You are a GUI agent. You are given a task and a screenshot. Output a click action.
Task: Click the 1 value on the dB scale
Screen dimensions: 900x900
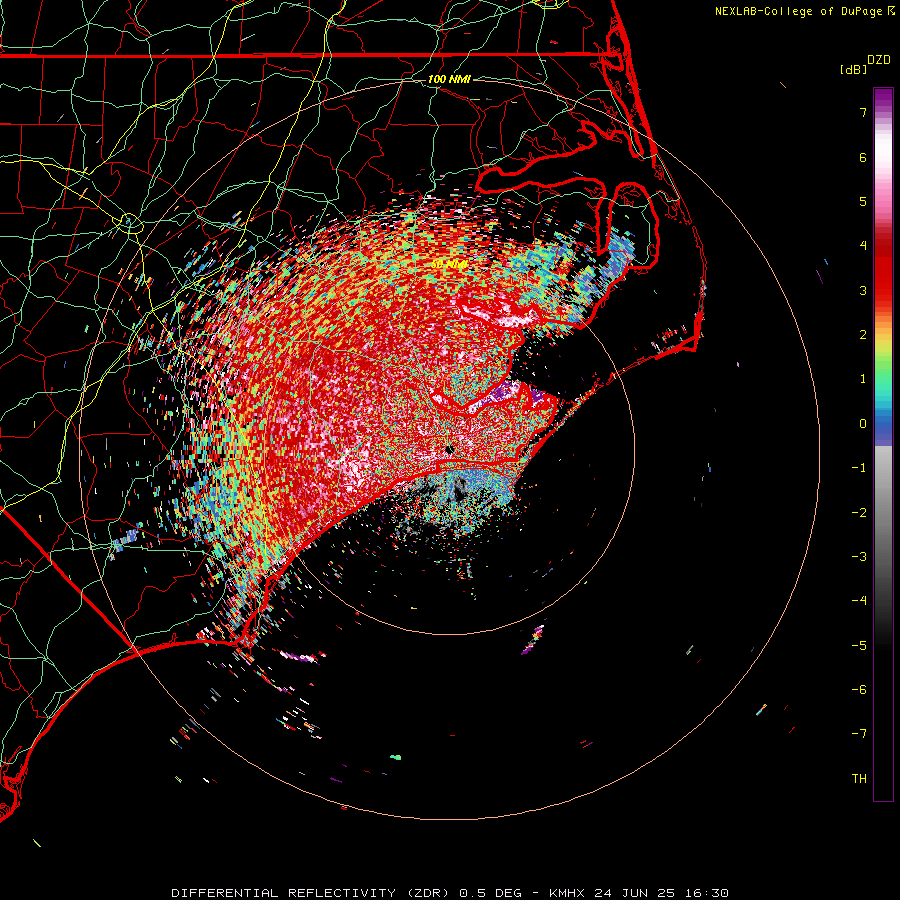point(863,379)
